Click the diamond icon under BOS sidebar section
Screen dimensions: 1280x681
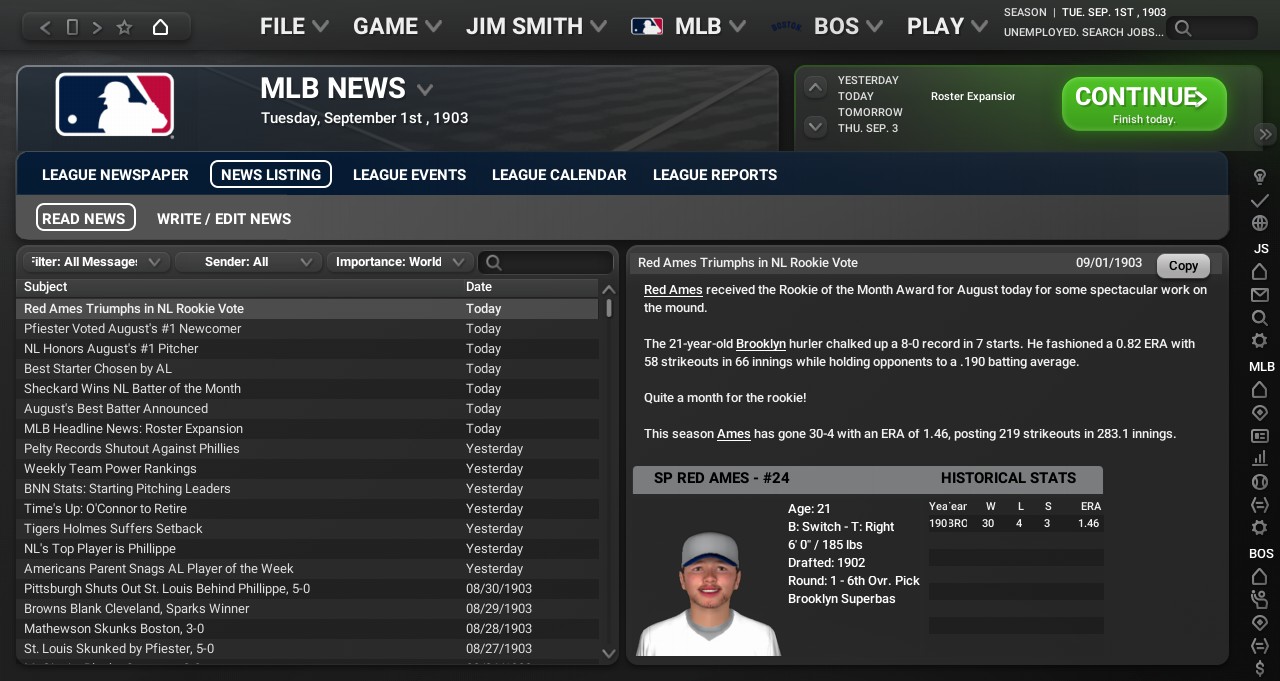pos(1260,622)
